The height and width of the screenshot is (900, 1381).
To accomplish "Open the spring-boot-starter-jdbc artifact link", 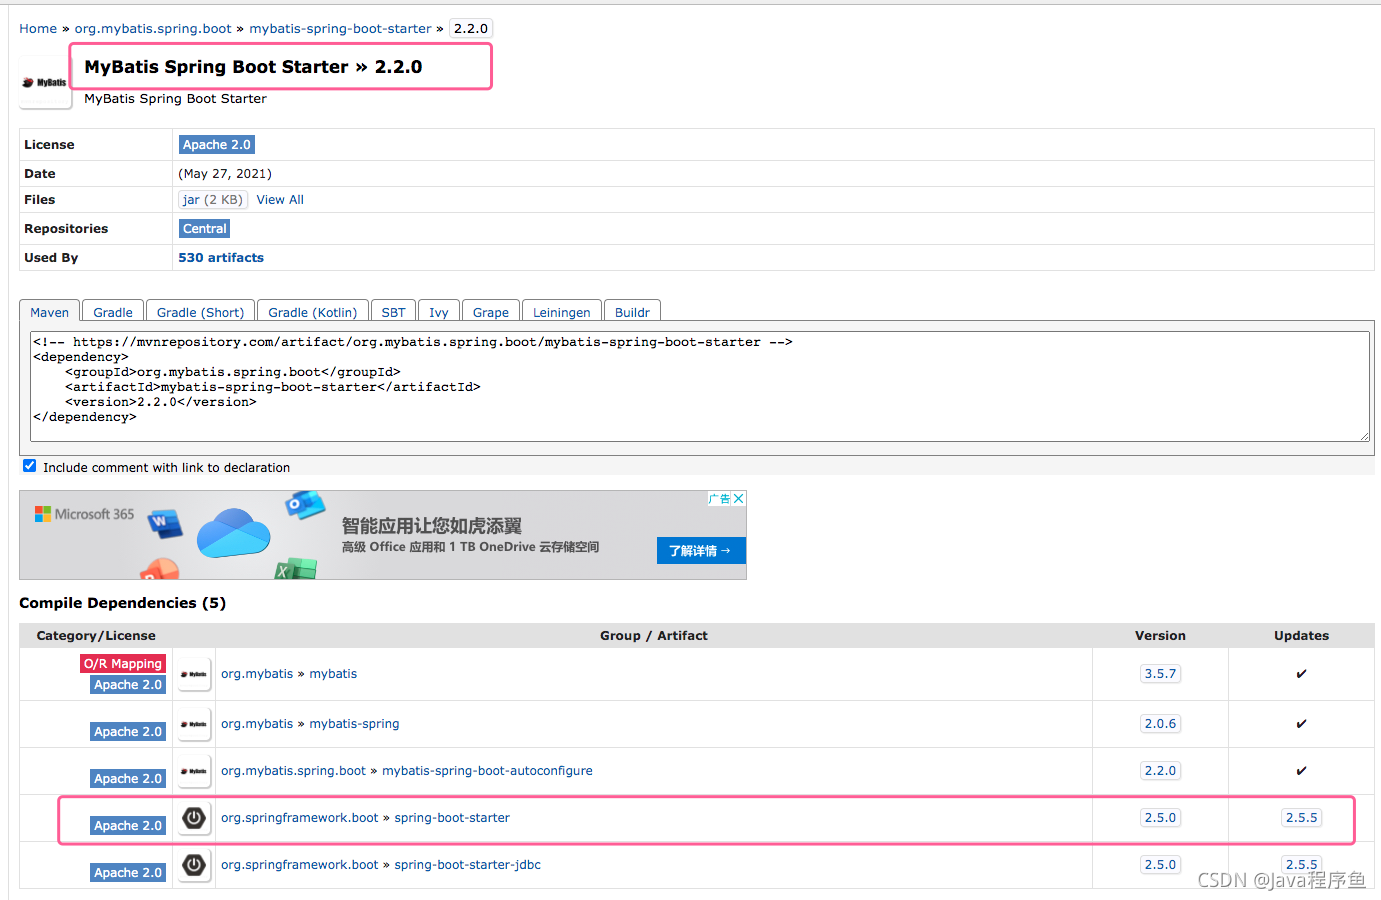I will pos(467,865).
